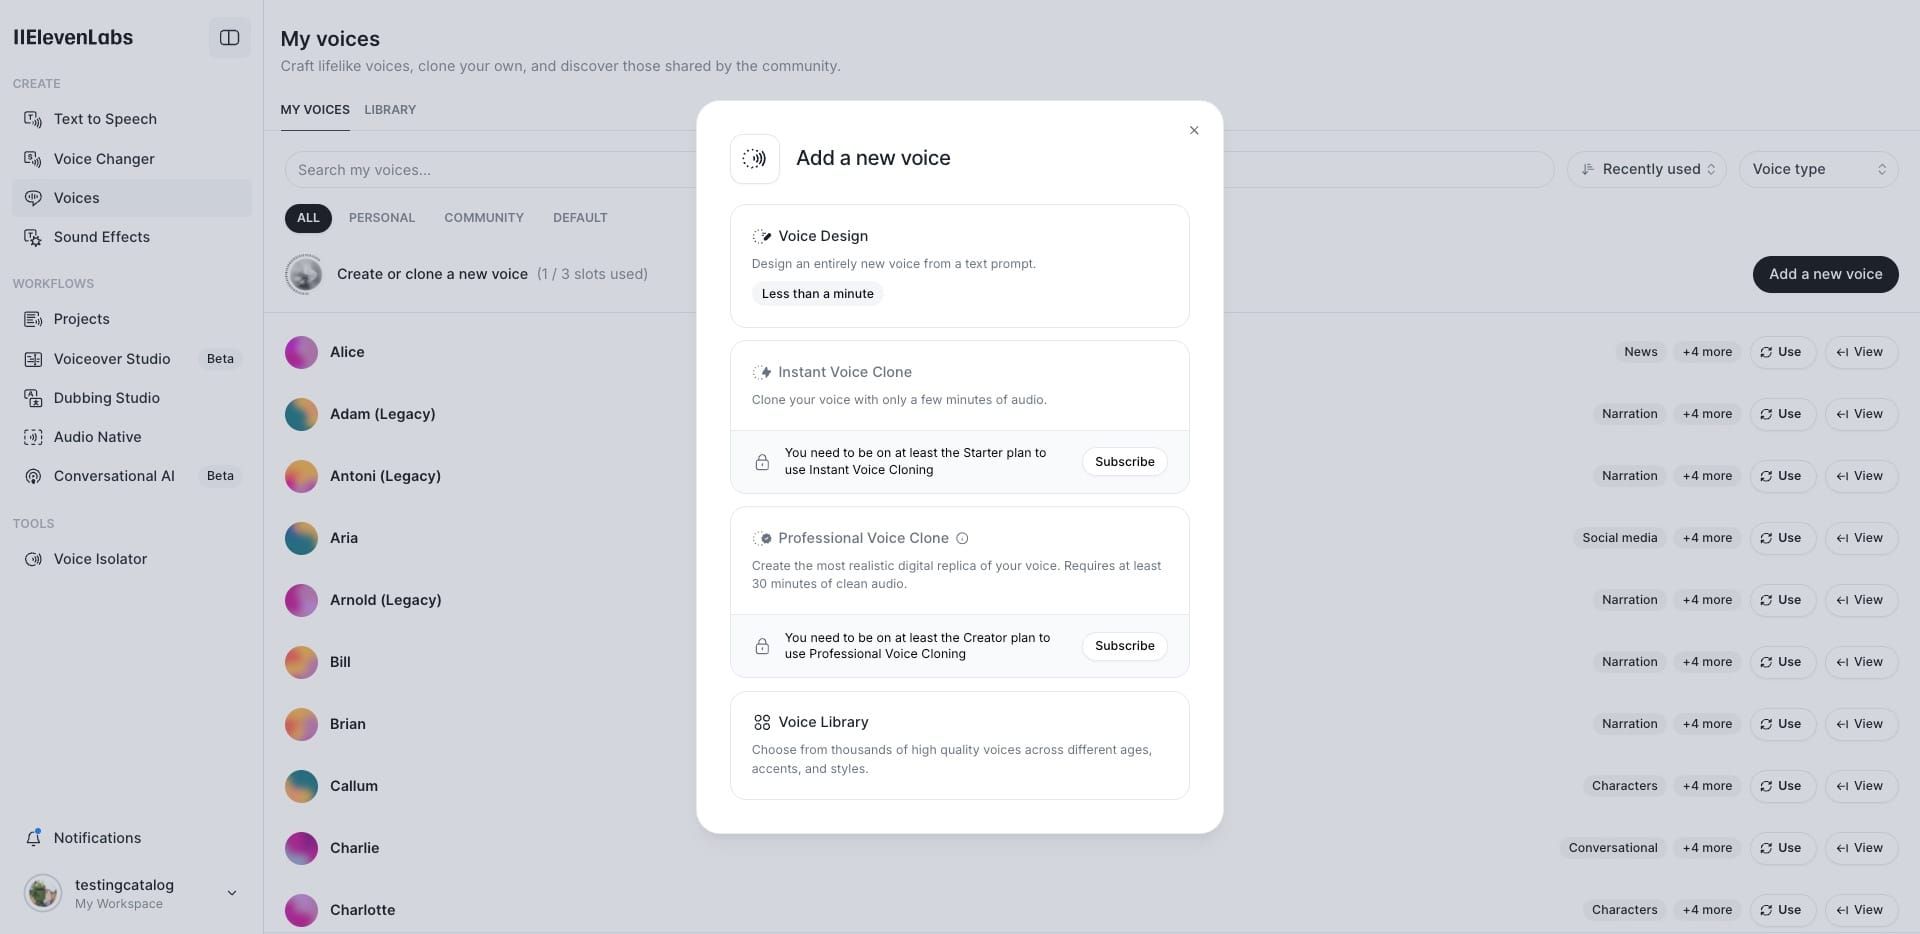1920x934 pixels.
Task: Click the Audio Native sidebar icon
Action: coord(33,437)
